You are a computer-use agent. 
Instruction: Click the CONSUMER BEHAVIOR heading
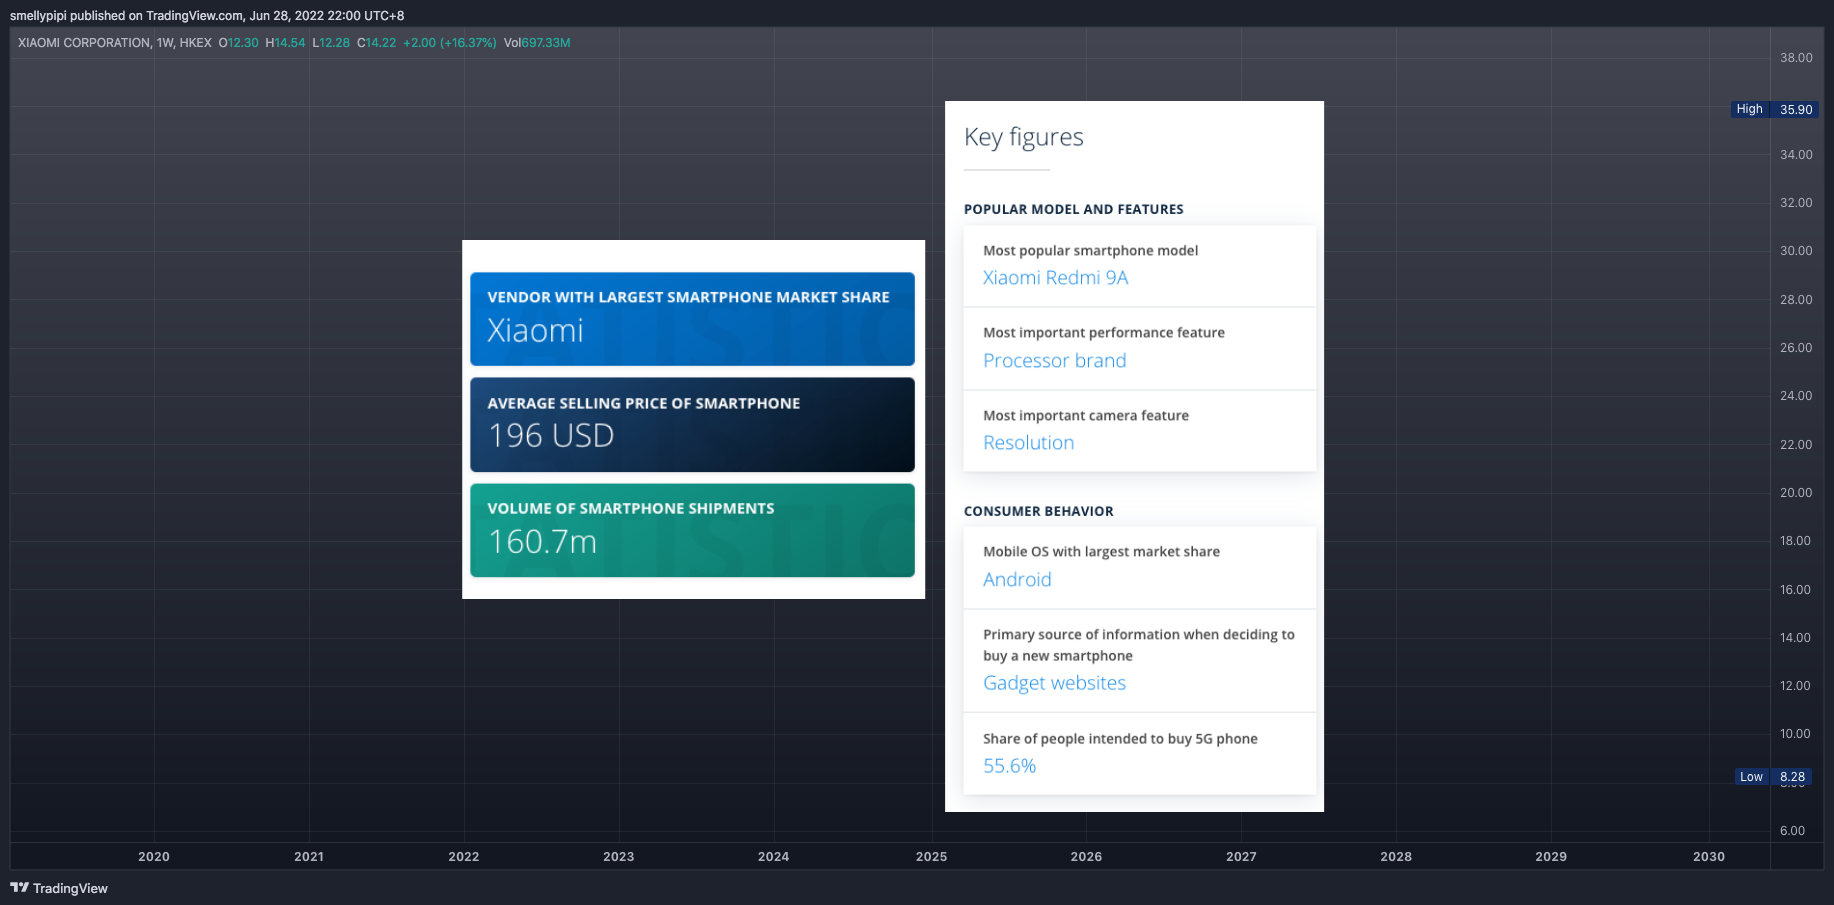pyautogui.click(x=1038, y=511)
